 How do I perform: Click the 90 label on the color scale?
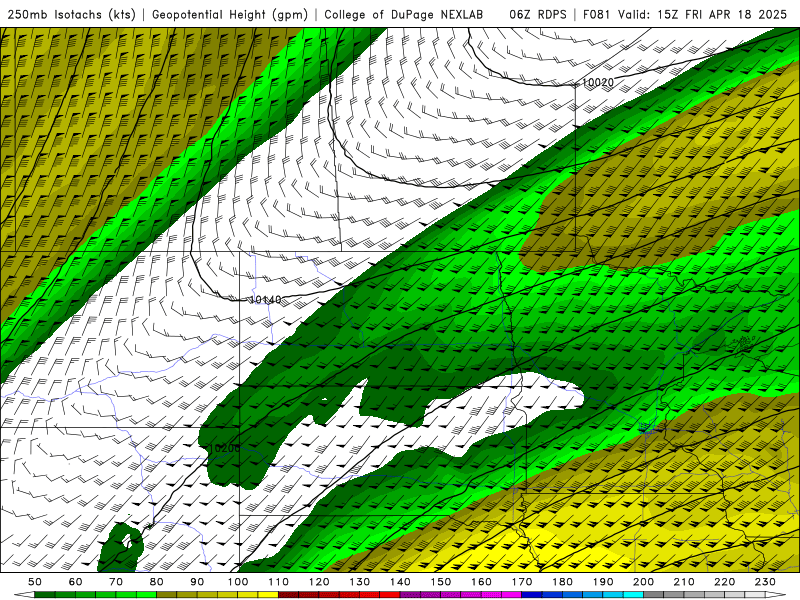(x=197, y=582)
